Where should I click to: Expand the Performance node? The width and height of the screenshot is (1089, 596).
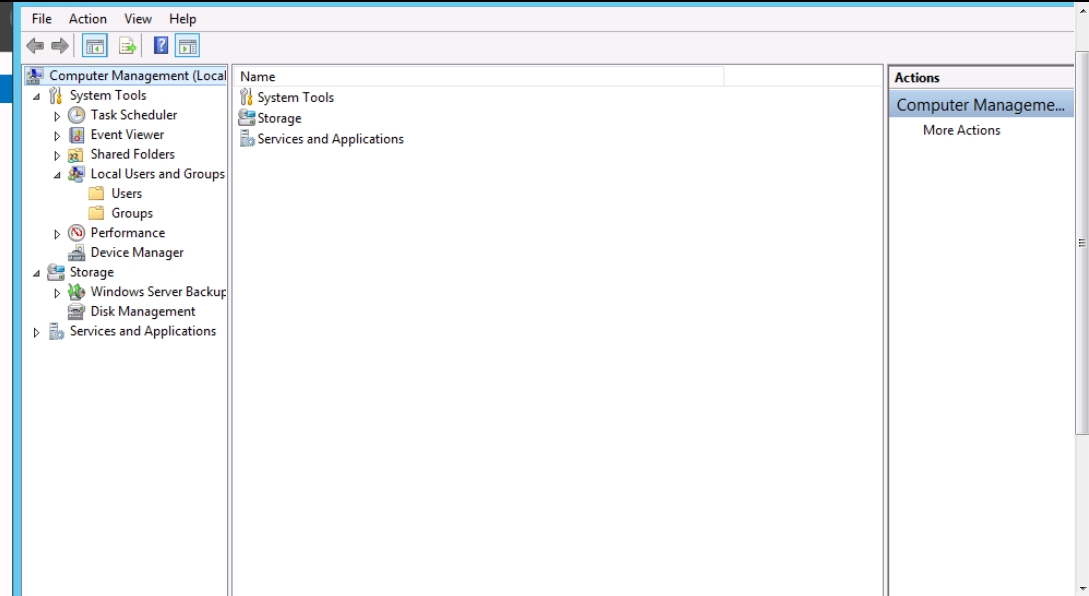click(57, 234)
